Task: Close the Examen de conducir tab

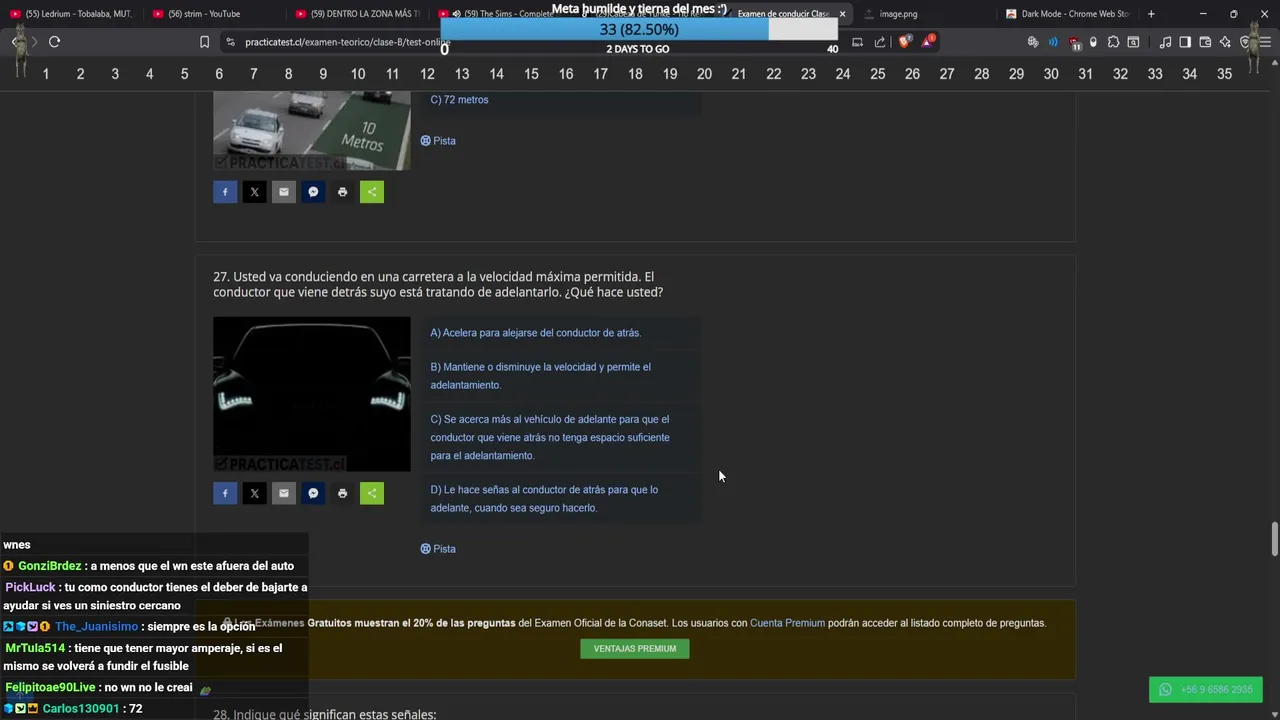Action: click(842, 14)
